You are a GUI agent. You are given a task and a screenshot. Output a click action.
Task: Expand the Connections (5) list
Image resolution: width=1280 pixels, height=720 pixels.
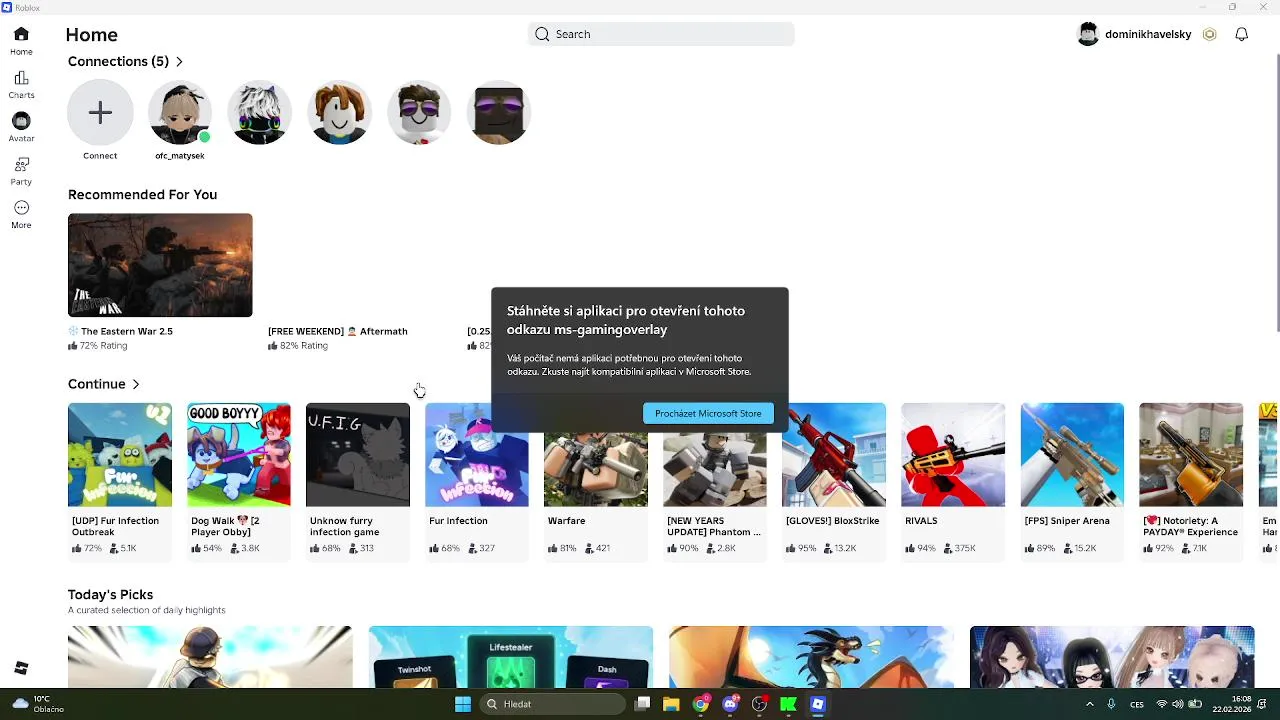[126, 61]
